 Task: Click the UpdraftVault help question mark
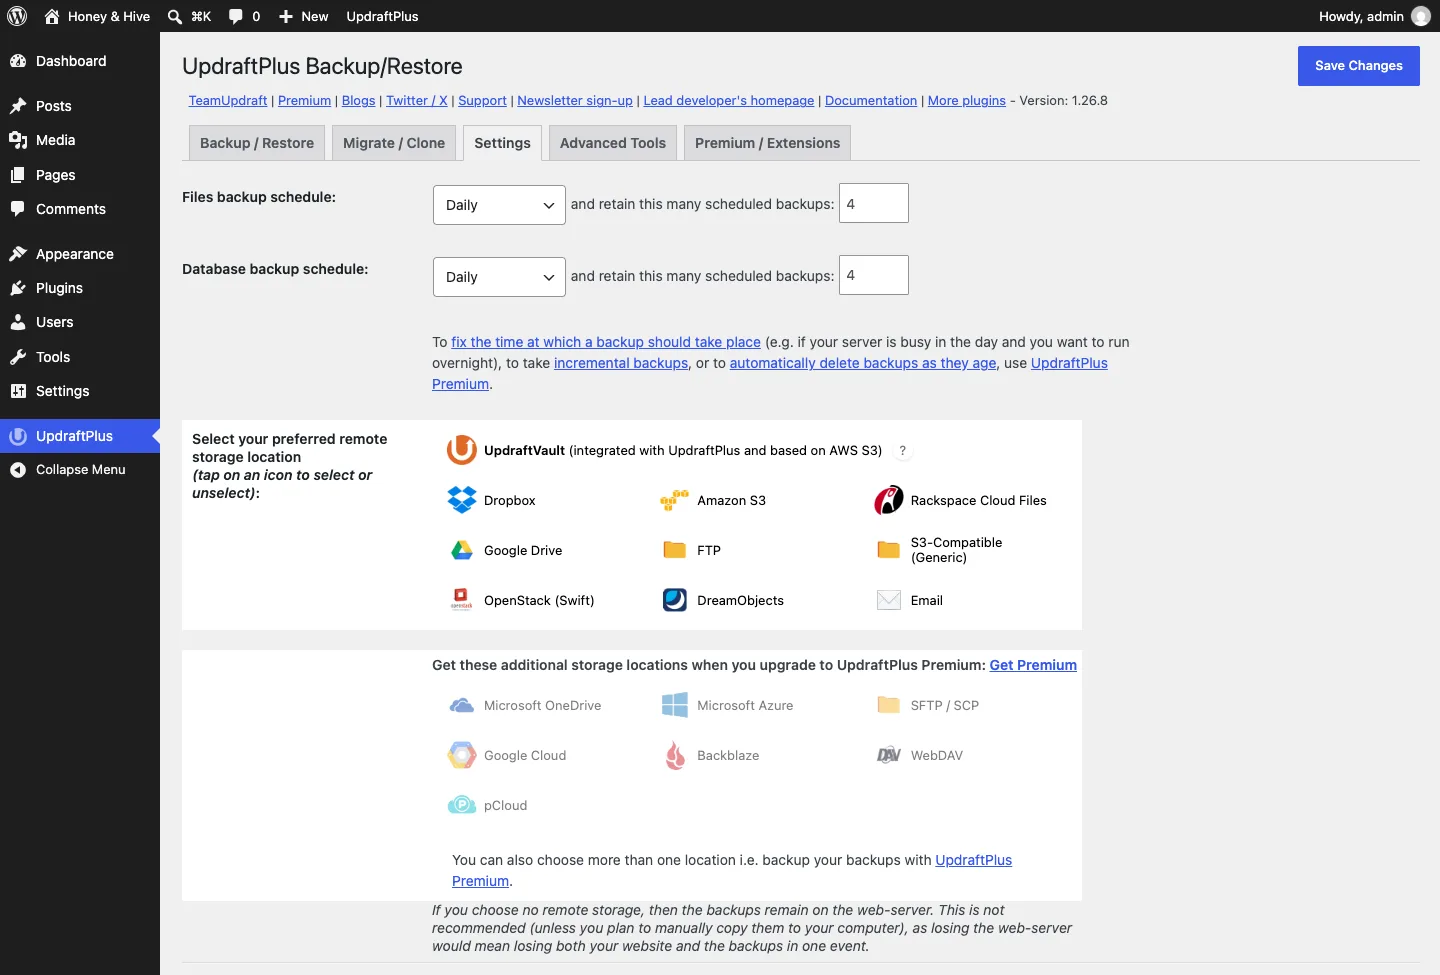[902, 451]
